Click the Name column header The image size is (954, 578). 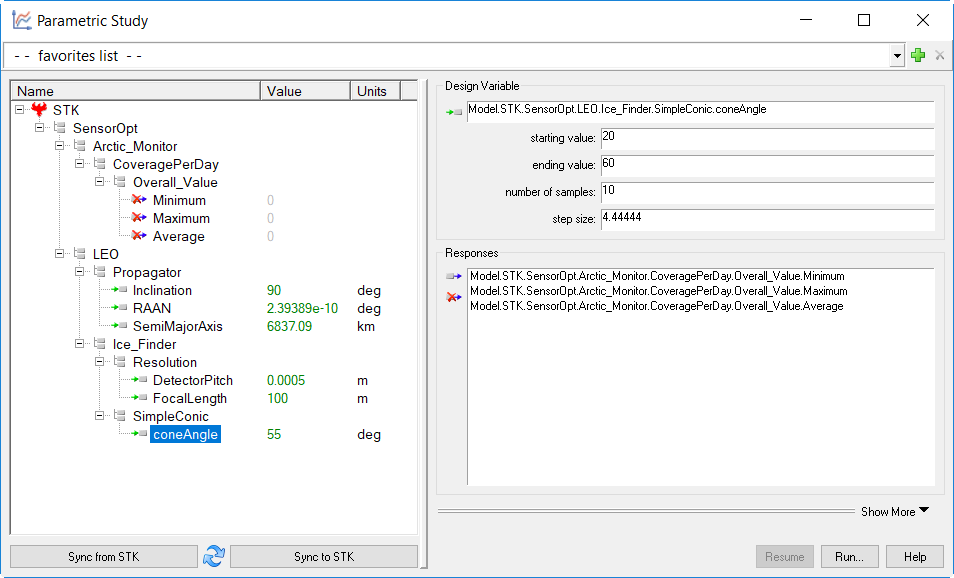(x=135, y=91)
